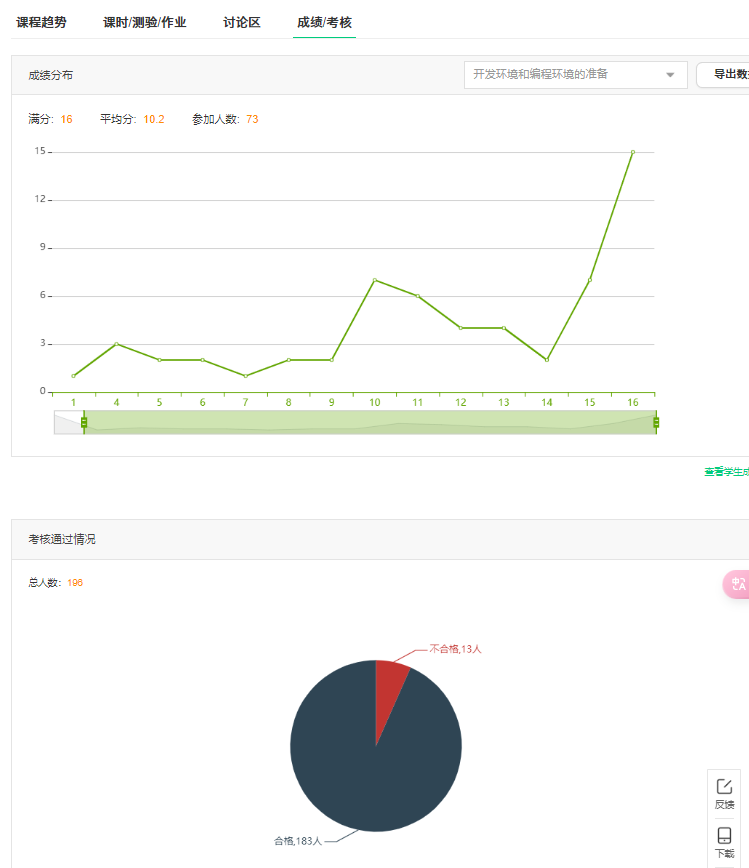
Task: Click the data point at score 1
Action: pos(73,376)
